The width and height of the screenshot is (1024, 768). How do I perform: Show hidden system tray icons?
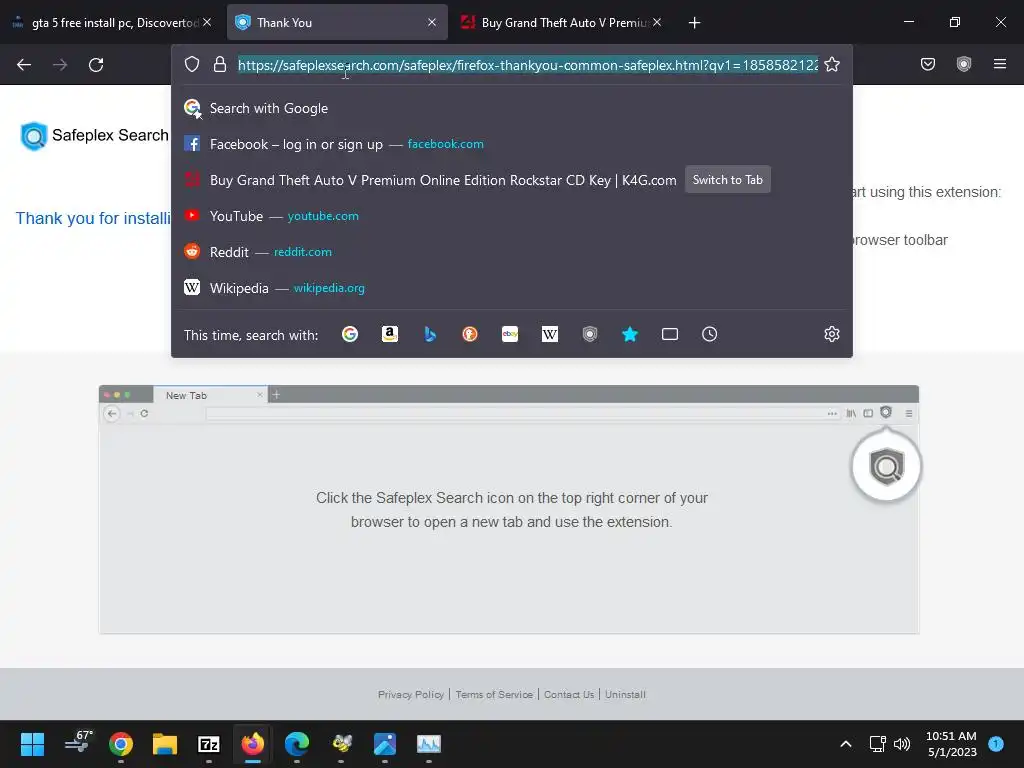pyautogui.click(x=846, y=744)
